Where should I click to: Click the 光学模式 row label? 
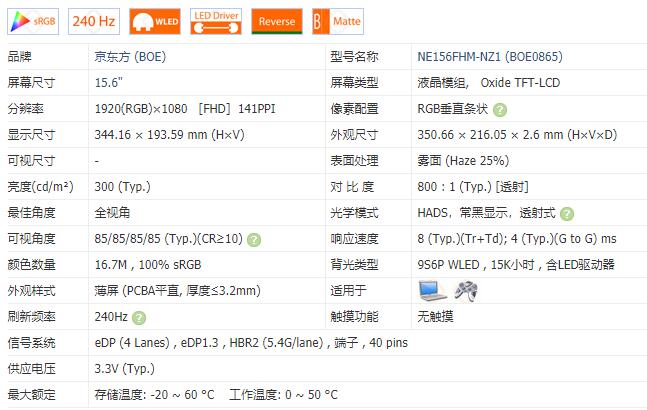click(x=354, y=212)
